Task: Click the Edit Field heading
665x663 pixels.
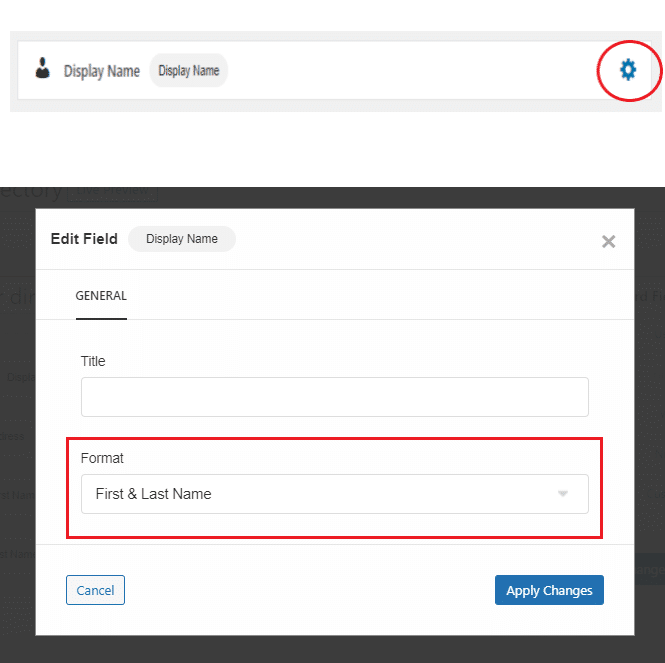Action: click(84, 239)
